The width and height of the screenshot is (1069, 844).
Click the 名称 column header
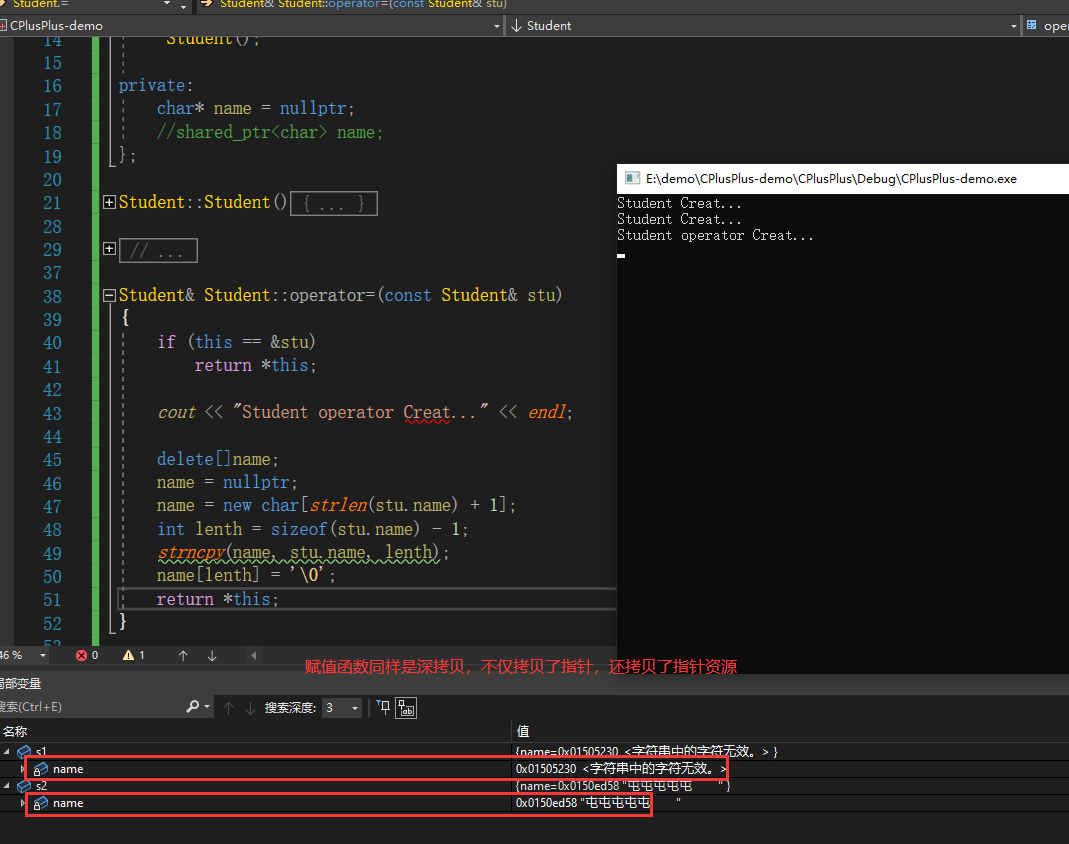15,732
